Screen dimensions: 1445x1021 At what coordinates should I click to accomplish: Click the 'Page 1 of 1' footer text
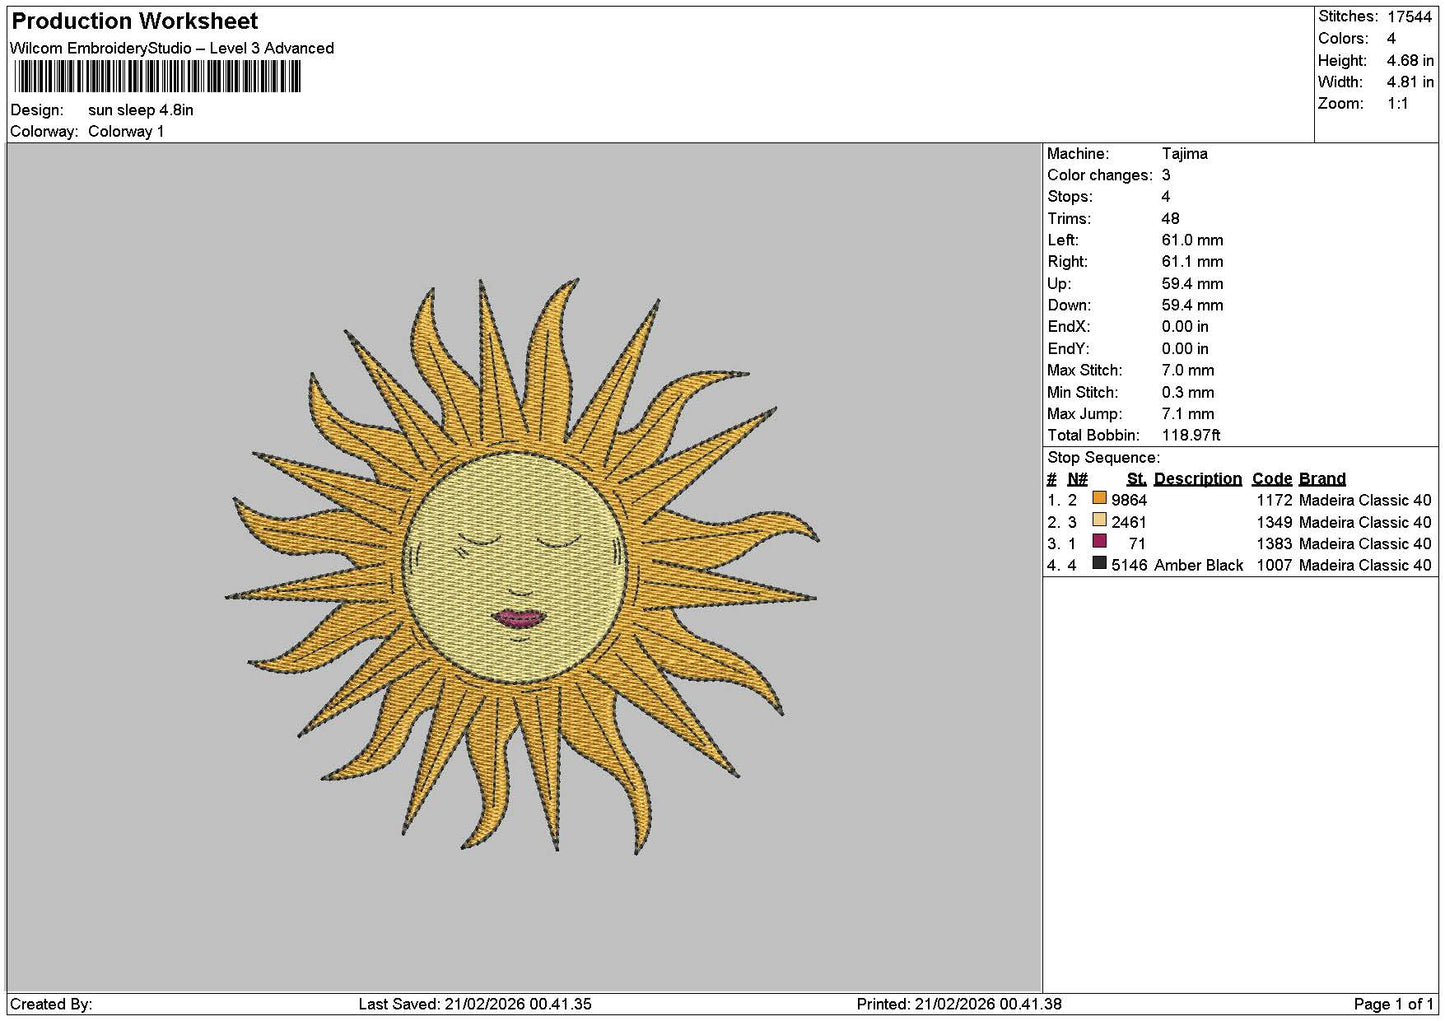click(1393, 1004)
